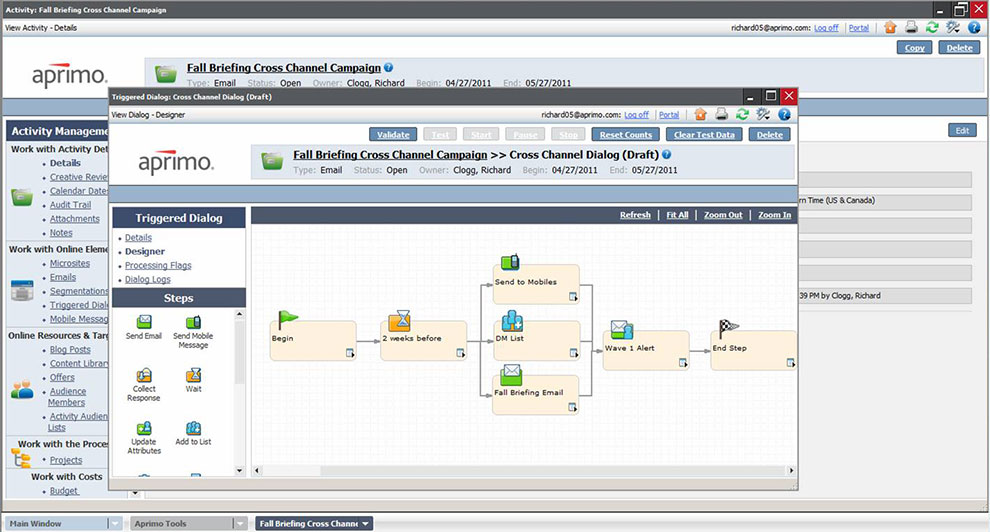This screenshot has height=532, width=990.
Task: Click Fall Briefing Cross Channel Campaign breadcrumb link
Action: click(390, 155)
